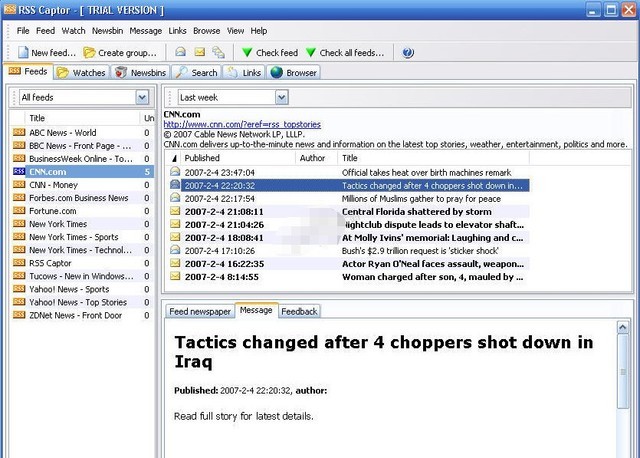Click the open envelope toolbar icon
Image resolution: width=640 pixels, height=458 pixels.
(181, 53)
